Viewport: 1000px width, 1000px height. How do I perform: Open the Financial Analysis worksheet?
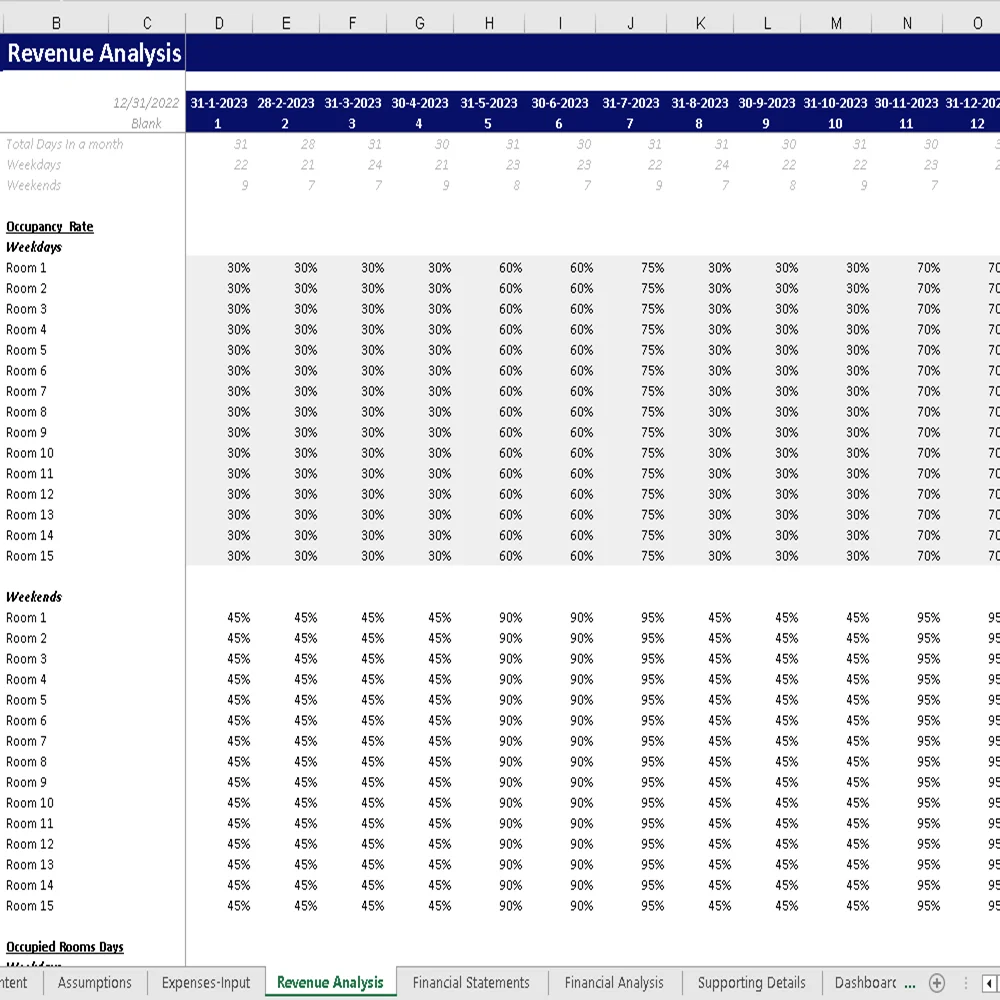click(x=614, y=983)
